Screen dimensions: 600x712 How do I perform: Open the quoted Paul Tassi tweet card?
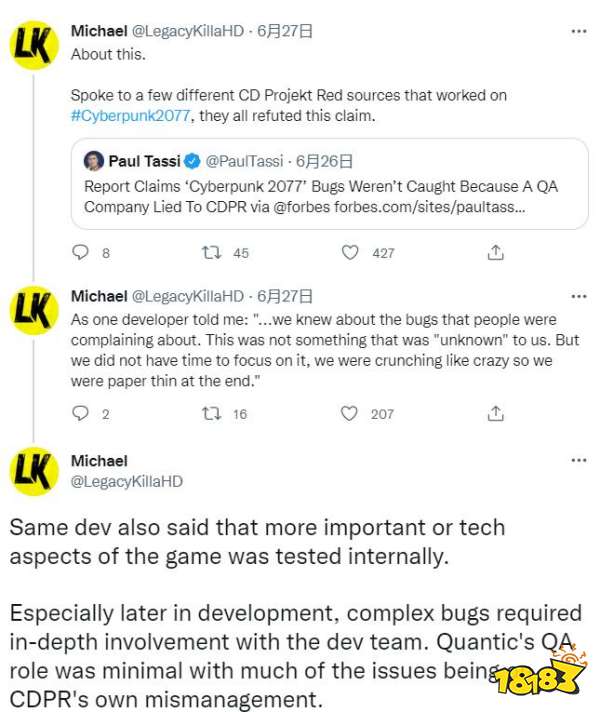(x=330, y=184)
